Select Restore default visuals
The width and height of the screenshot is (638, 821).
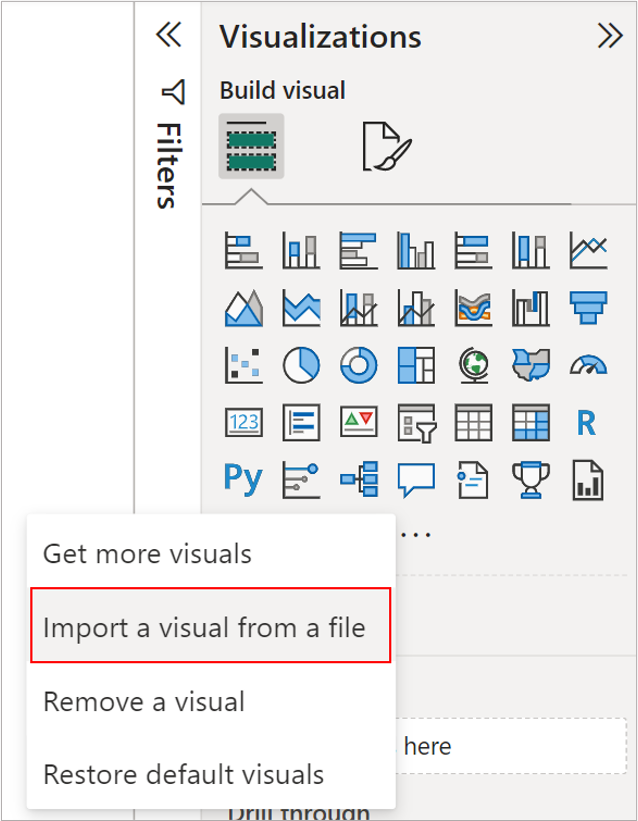[x=183, y=774]
